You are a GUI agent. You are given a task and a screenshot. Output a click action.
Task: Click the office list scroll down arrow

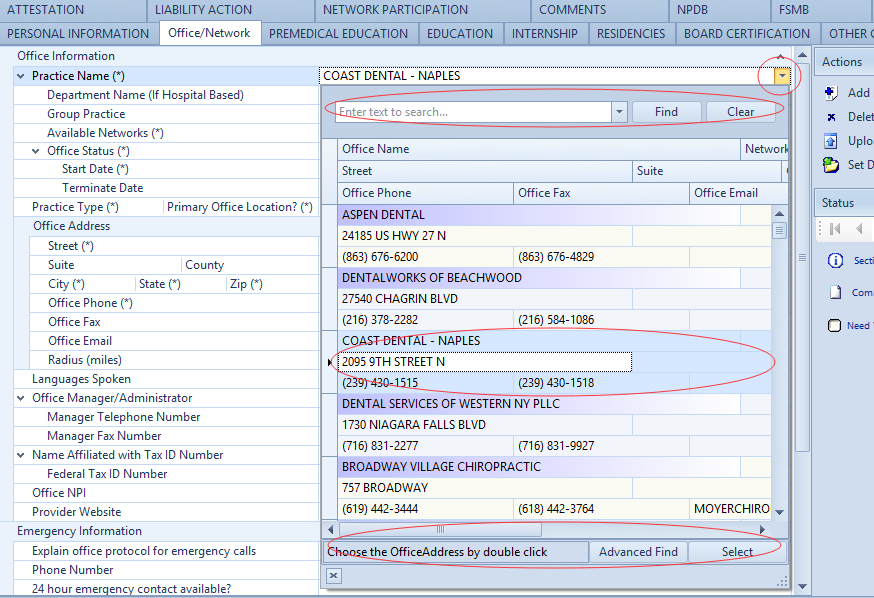pos(779,512)
